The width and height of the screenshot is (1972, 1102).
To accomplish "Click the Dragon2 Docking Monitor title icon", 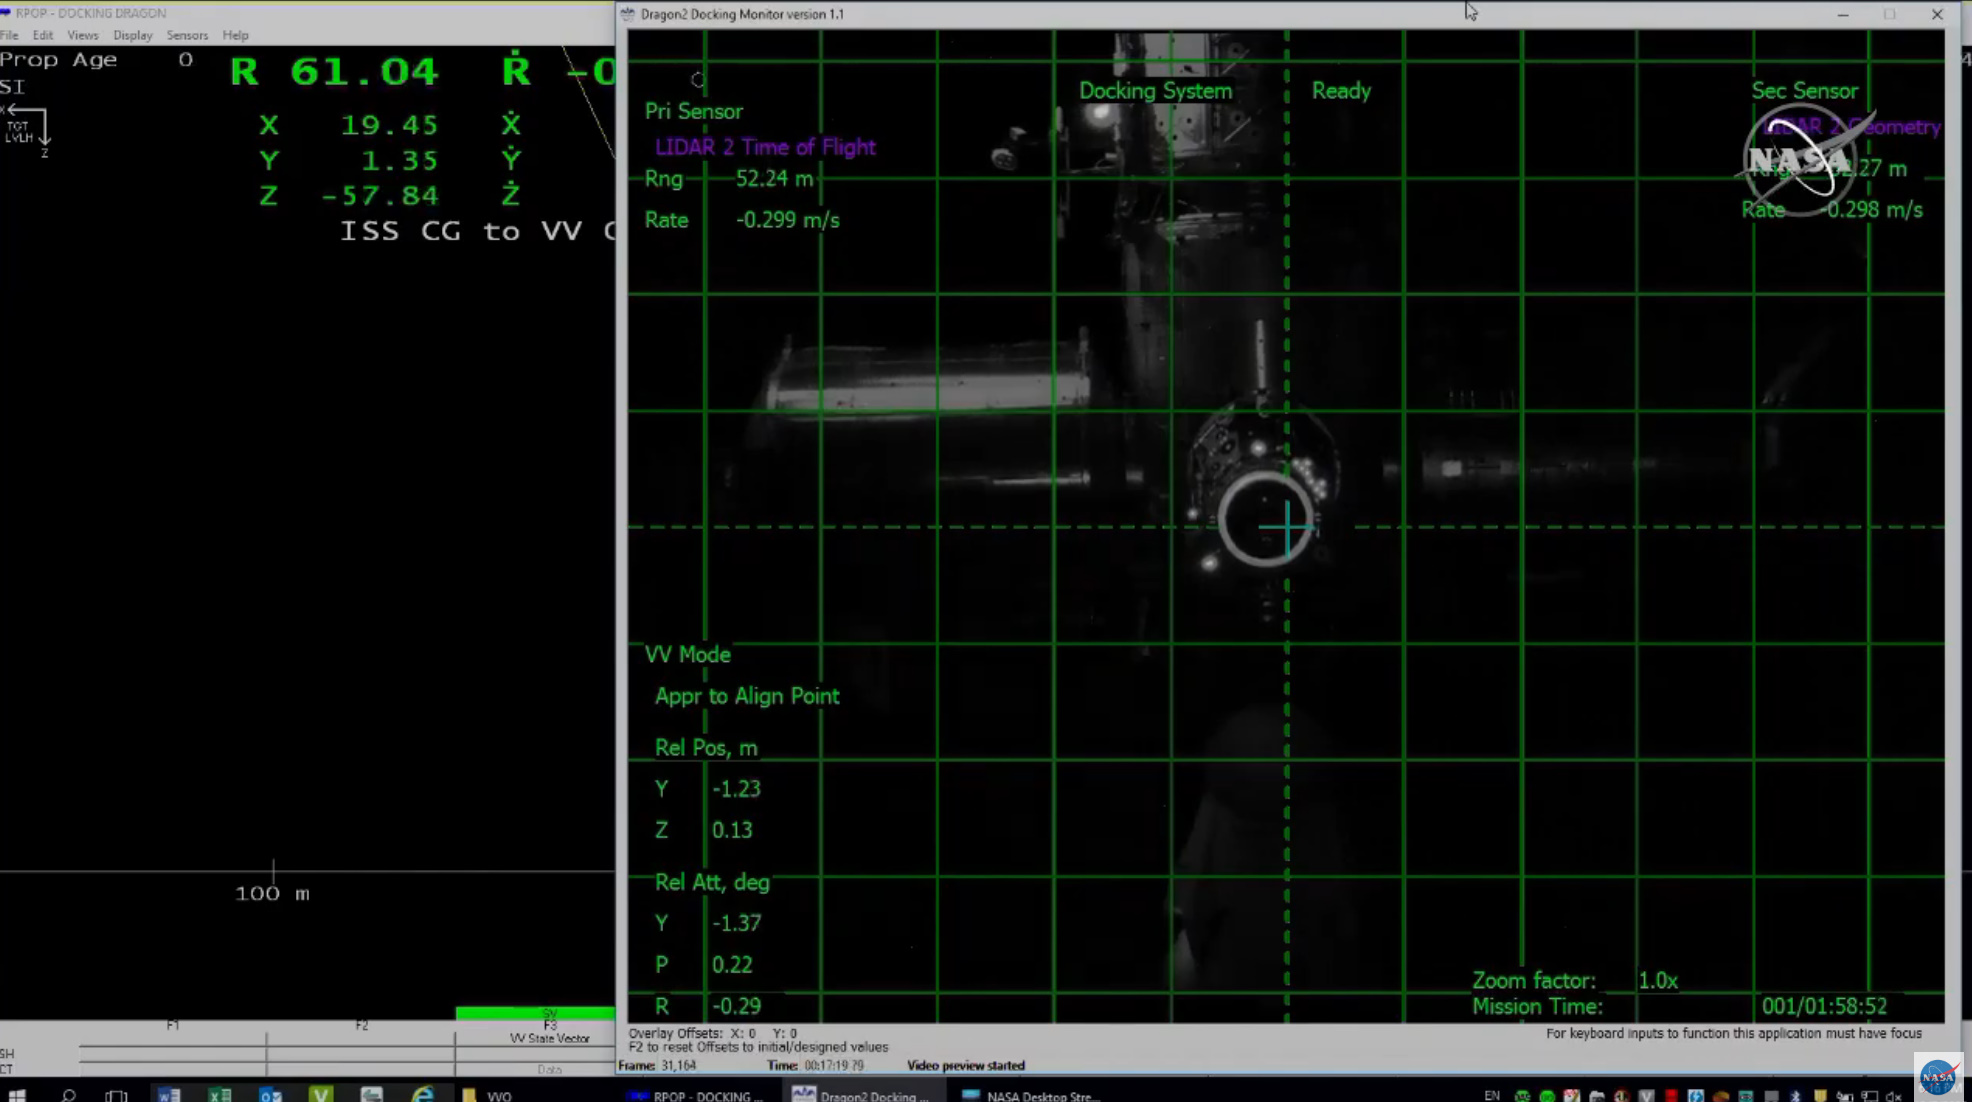I will 628,14.
